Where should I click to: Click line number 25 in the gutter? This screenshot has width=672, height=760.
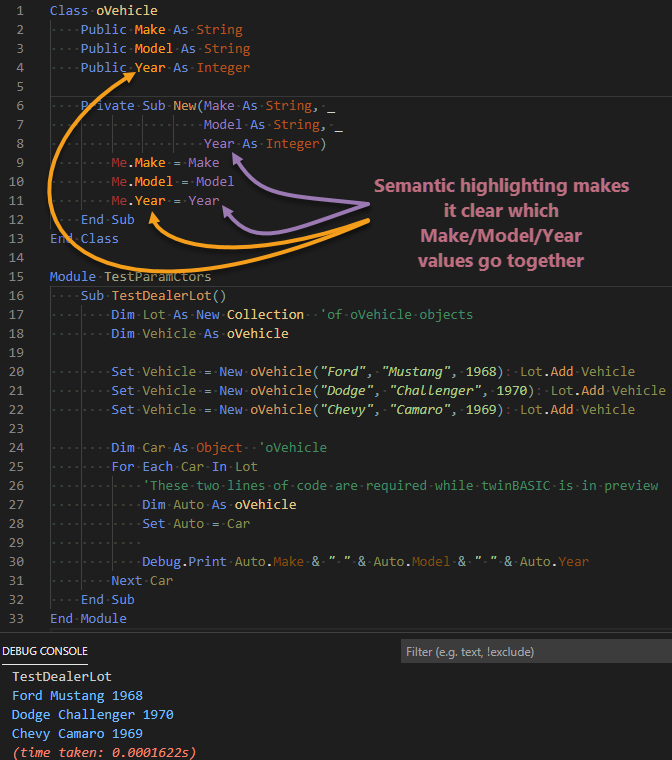point(16,467)
